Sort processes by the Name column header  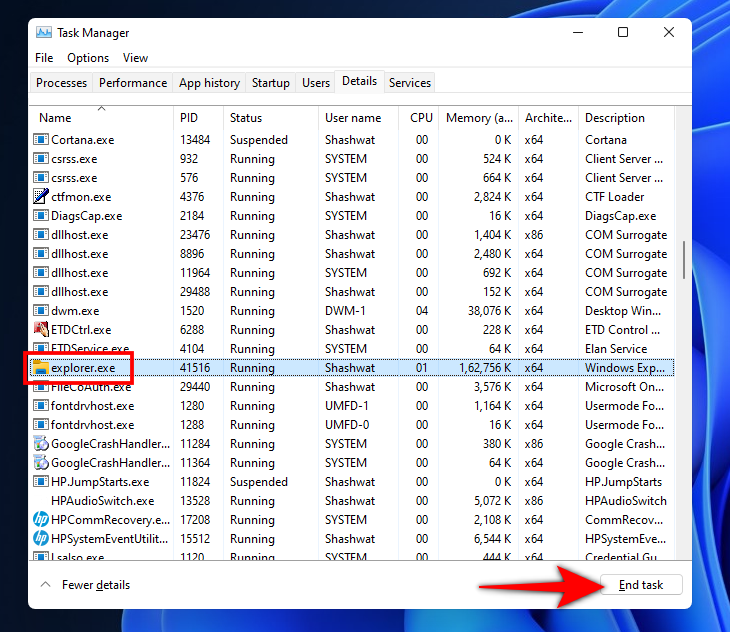(55, 118)
